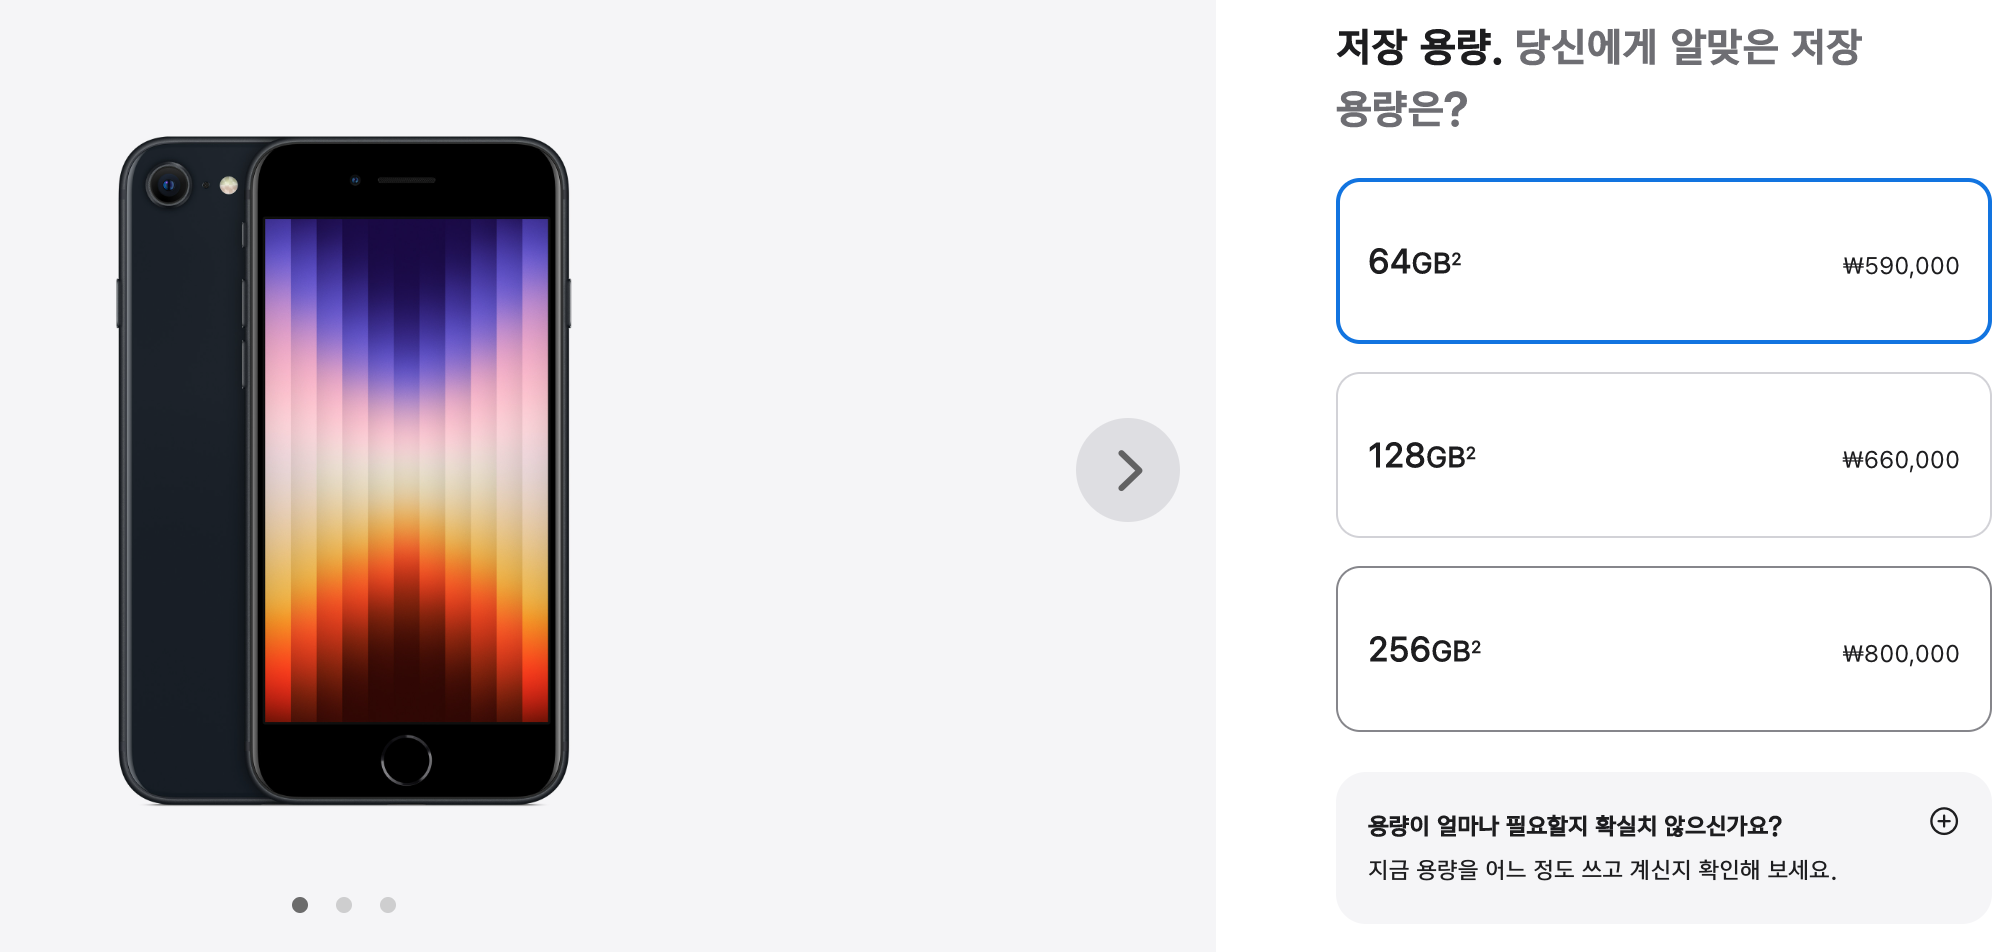Click the iPhone SE product image
The image size is (2012, 952).
coord(344,470)
